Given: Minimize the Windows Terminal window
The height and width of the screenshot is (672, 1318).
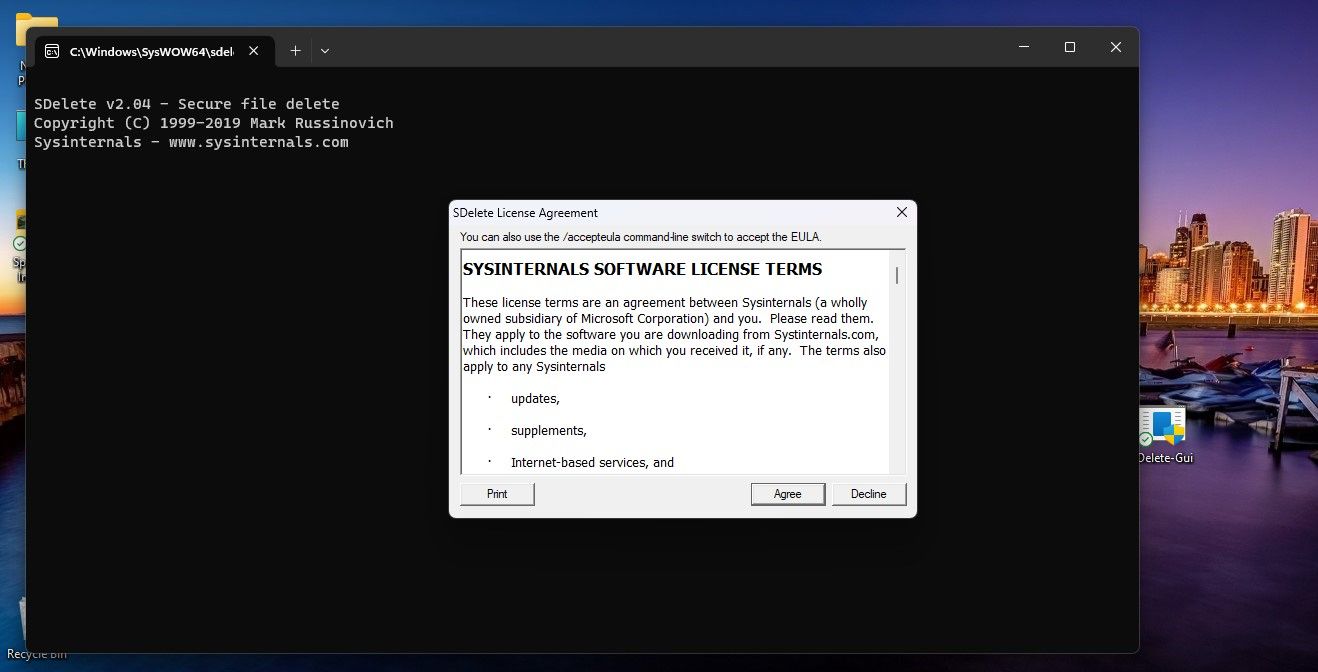Looking at the screenshot, I should tap(1022, 47).
